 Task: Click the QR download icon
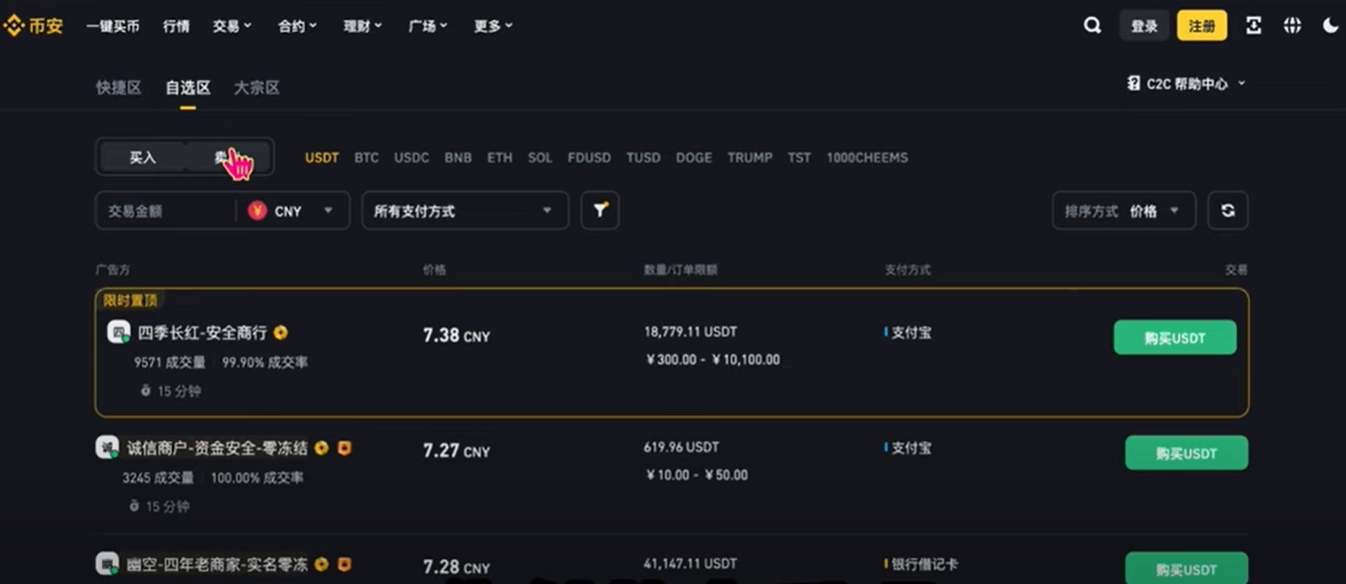(x=1253, y=26)
